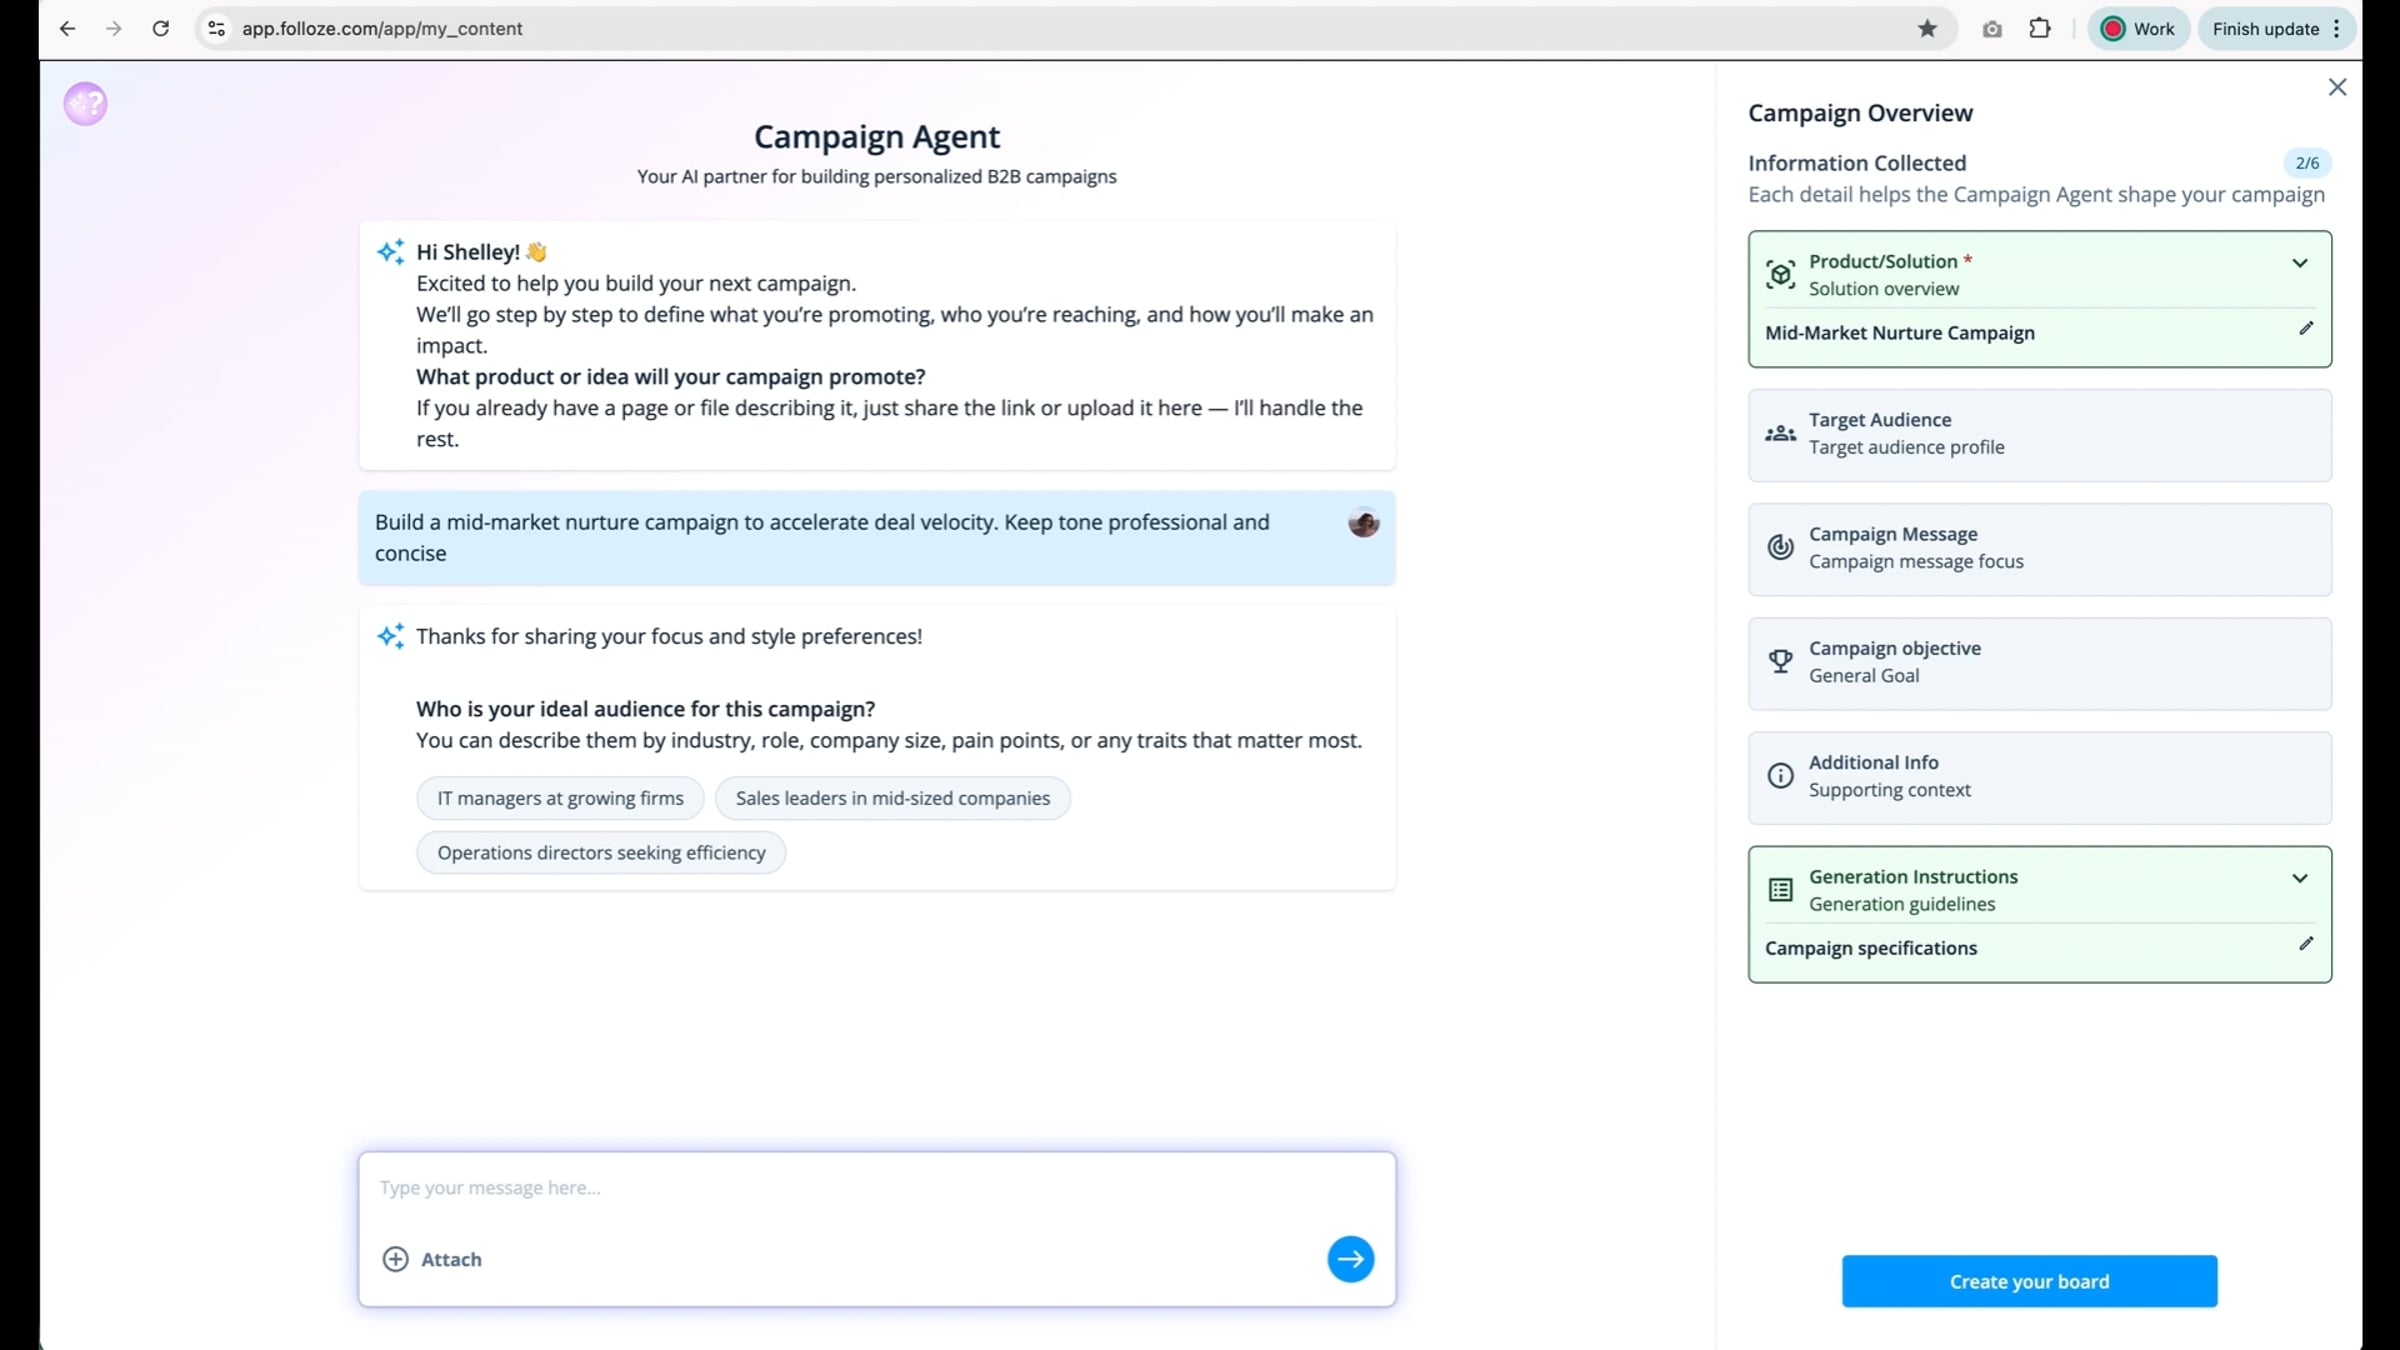Open the Target Audience card
2400x1350 pixels.
pyautogui.click(x=2039, y=434)
